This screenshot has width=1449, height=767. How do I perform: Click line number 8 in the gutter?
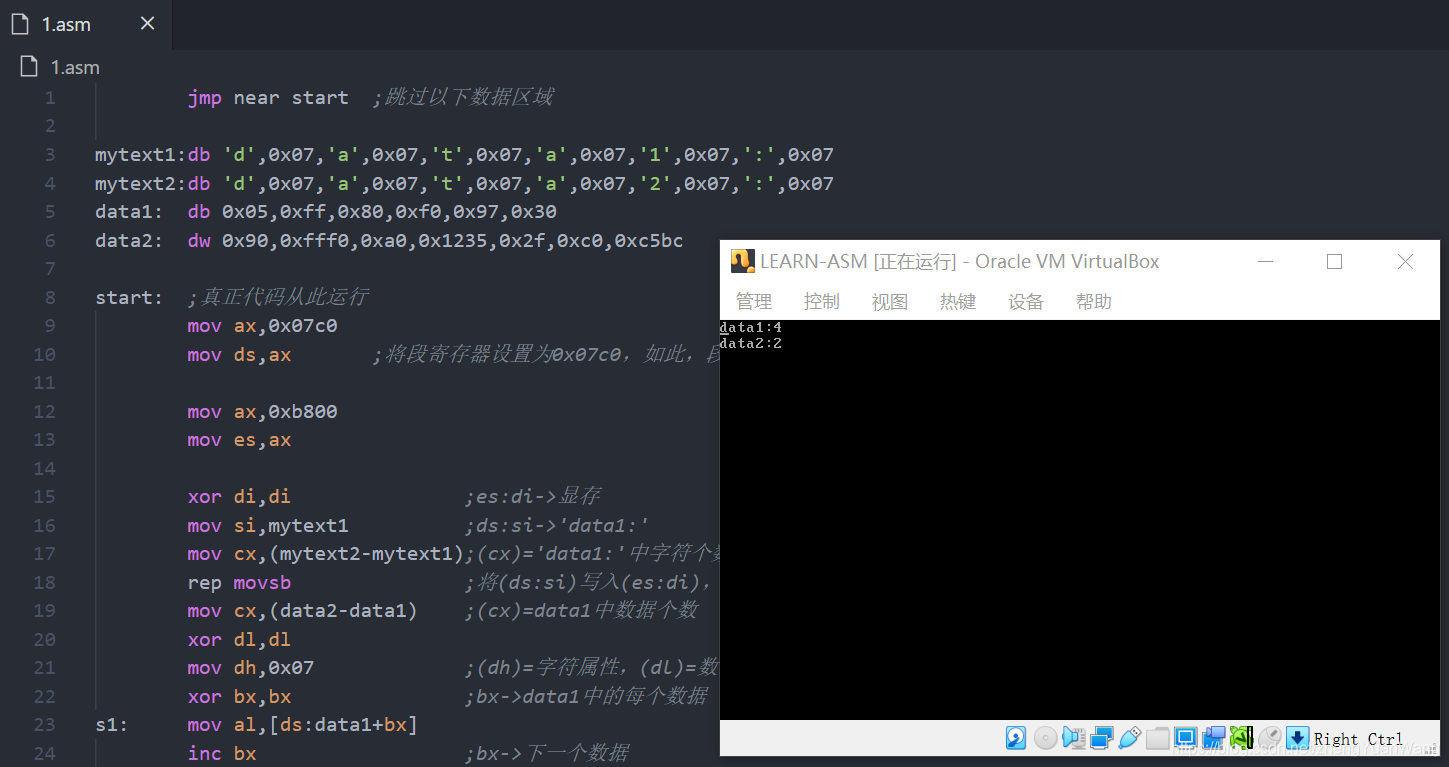[50, 297]
